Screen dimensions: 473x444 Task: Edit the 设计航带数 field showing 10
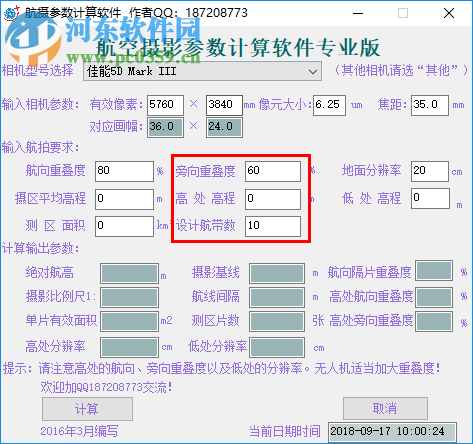[x=273, y=227]
